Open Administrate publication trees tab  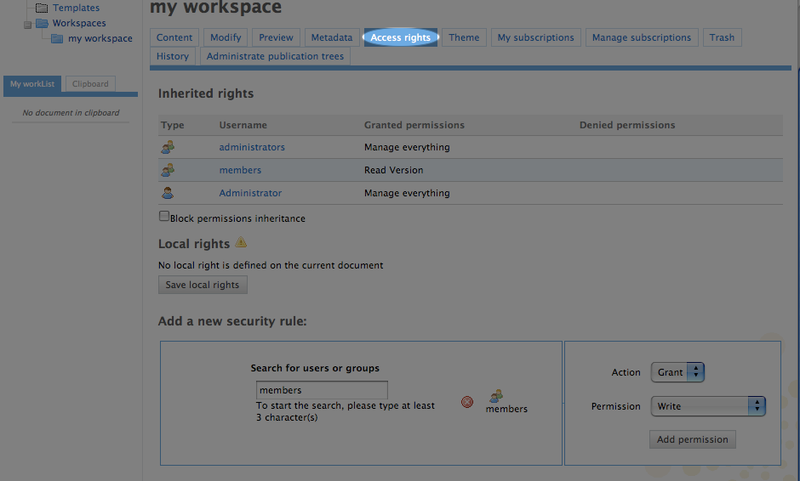(x=275, y=56)
